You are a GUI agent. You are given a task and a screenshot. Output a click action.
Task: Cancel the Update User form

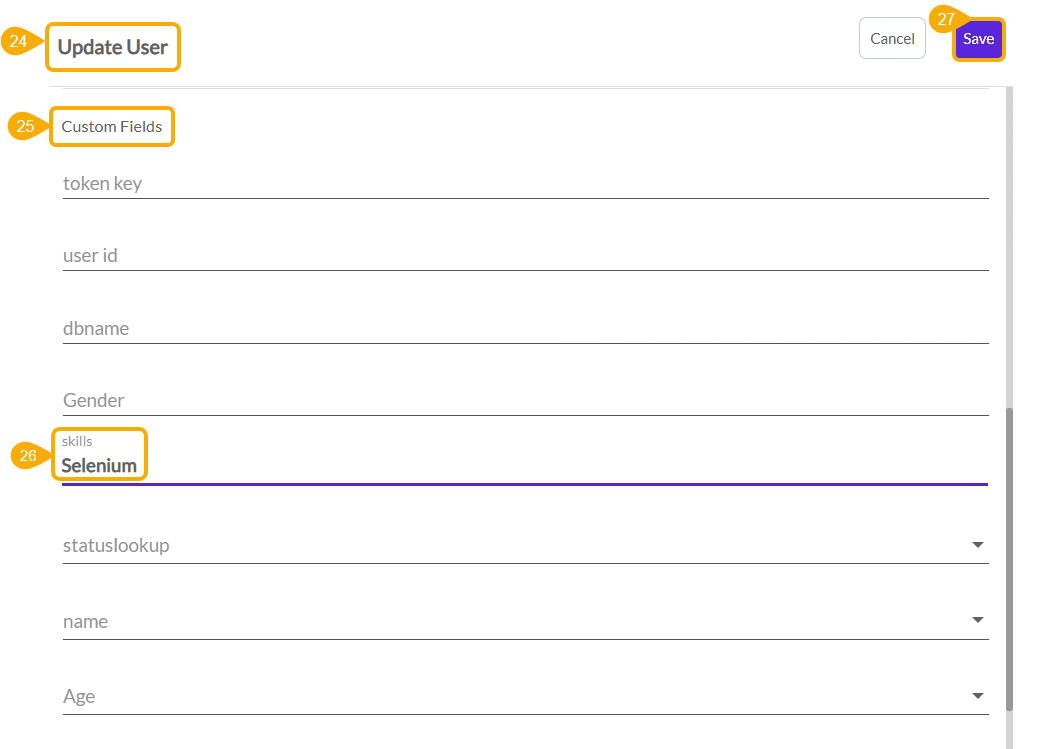pyautogui.click(x=892, y=39)
